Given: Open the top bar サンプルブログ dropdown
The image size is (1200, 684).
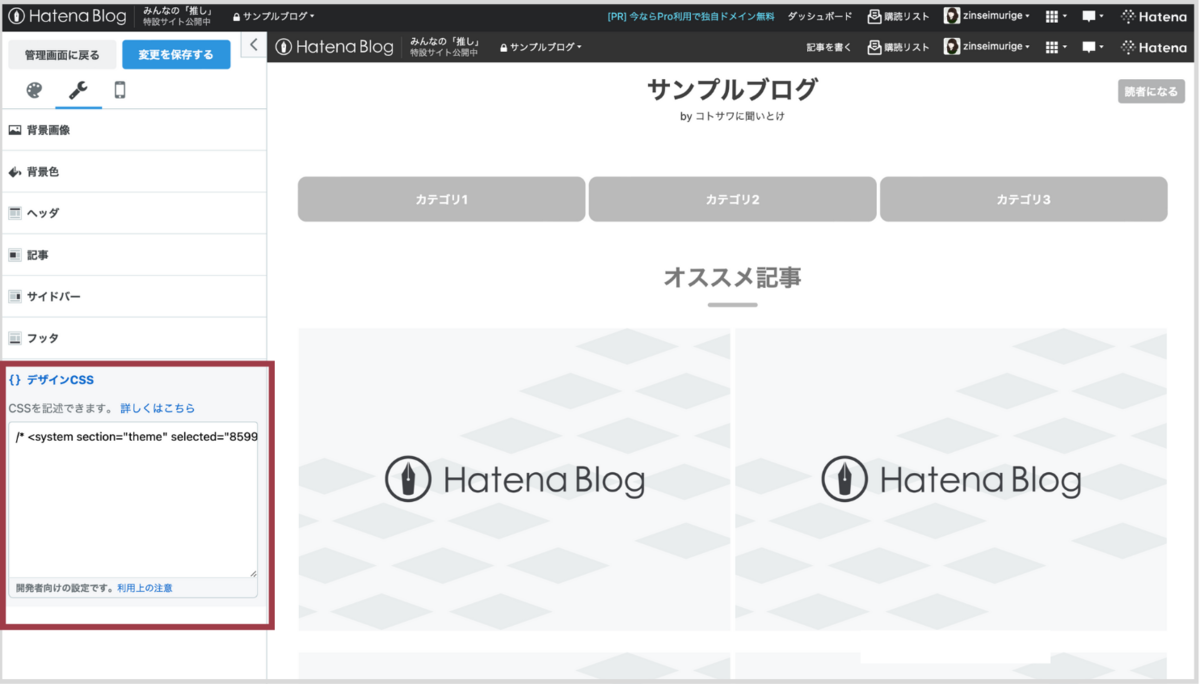Looking at the screenshot, I should click(x=274, y=17).
